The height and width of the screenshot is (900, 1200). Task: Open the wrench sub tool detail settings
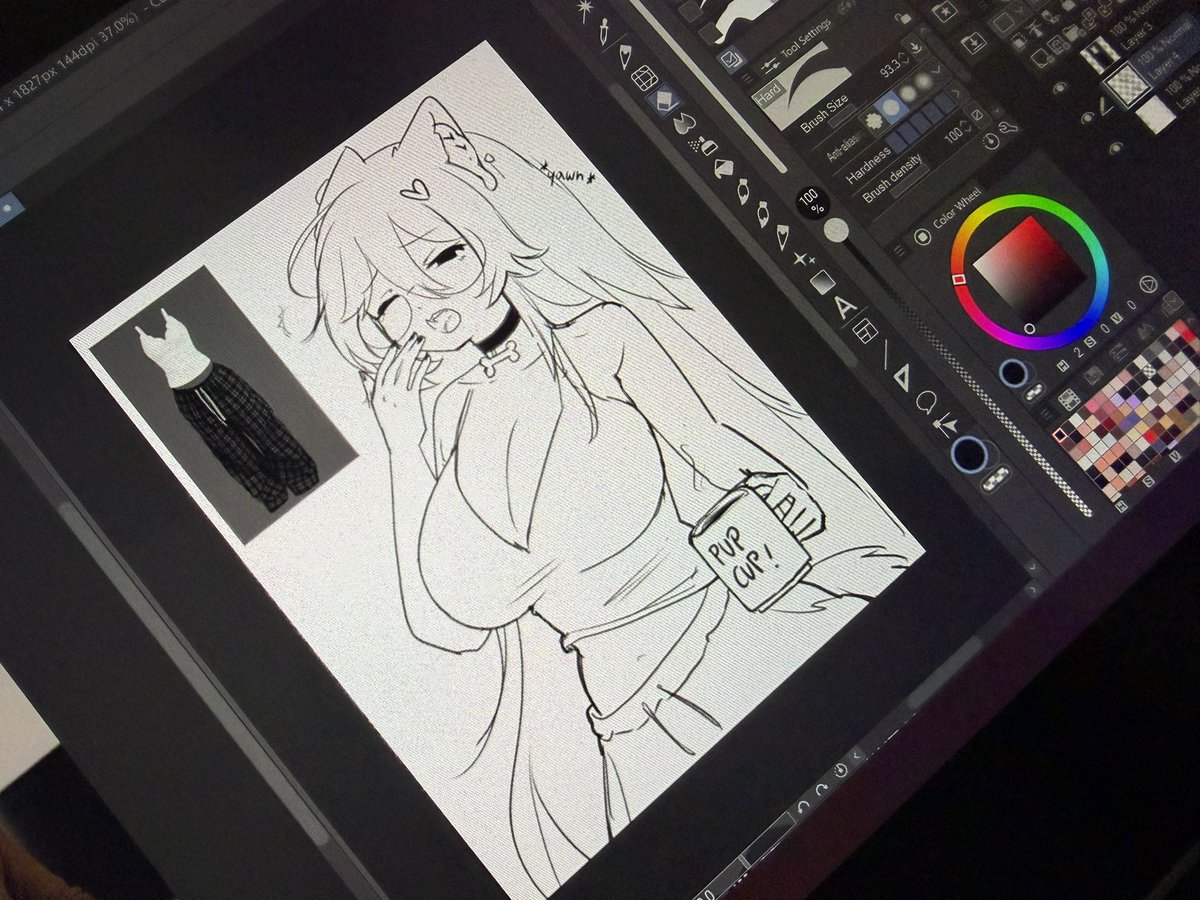click(1007, 127)
